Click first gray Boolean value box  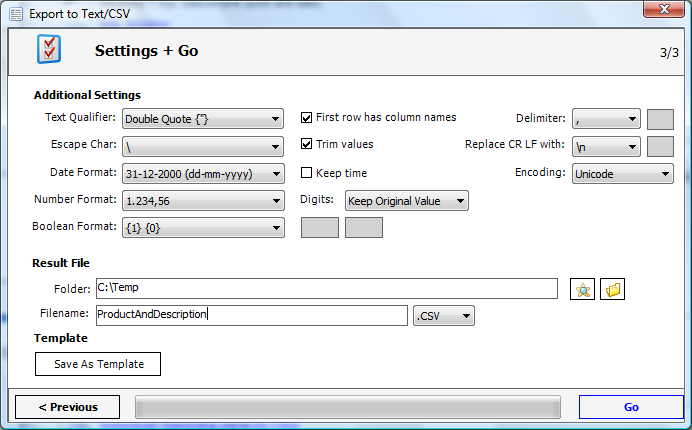point(320,227)
